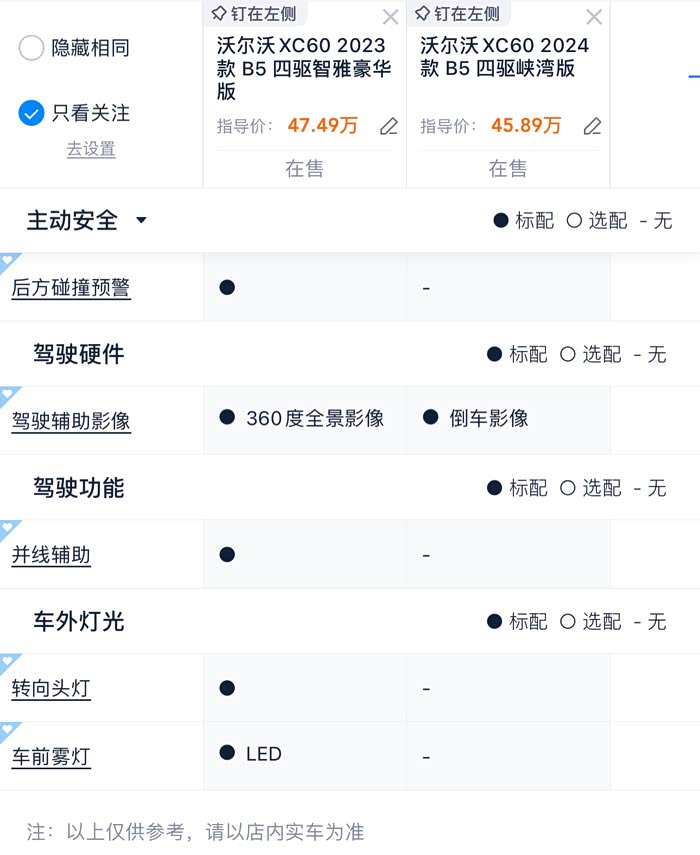Uncheck the 只看关注 checkbox
This screenshot has width=700, height=855.
(x=31, y=113)
